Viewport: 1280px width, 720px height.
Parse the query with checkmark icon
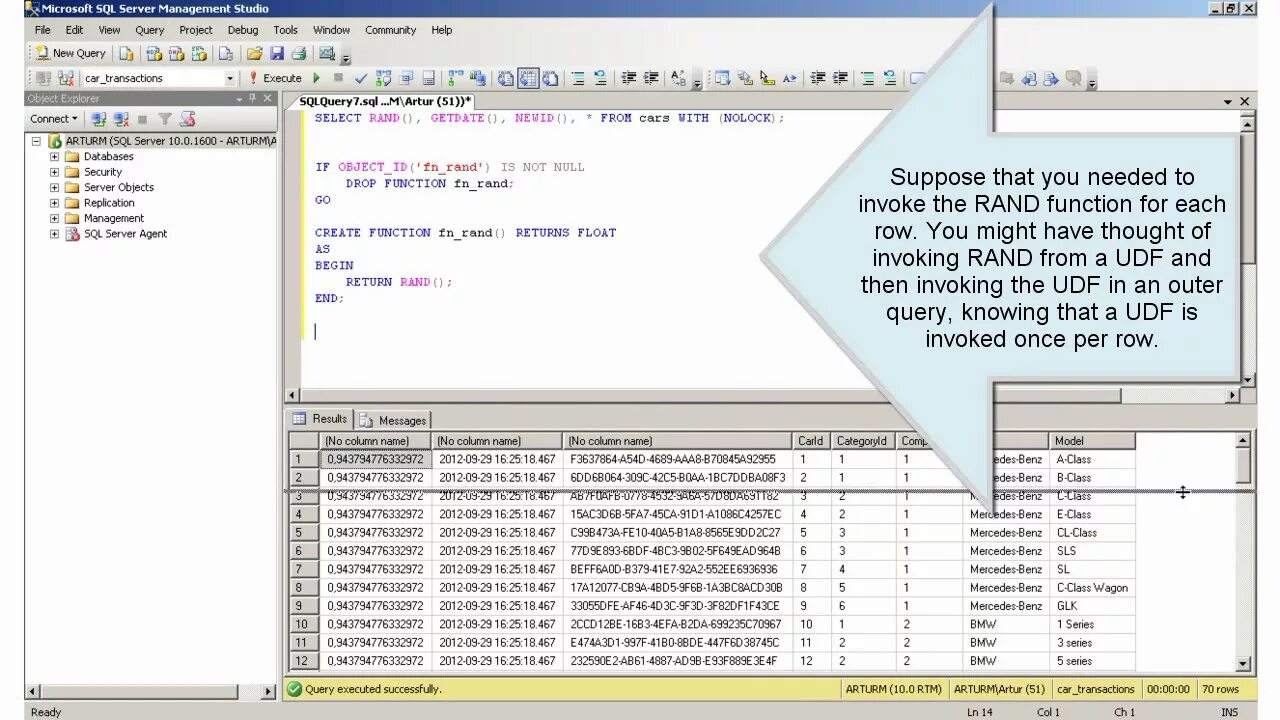[361, 78]
